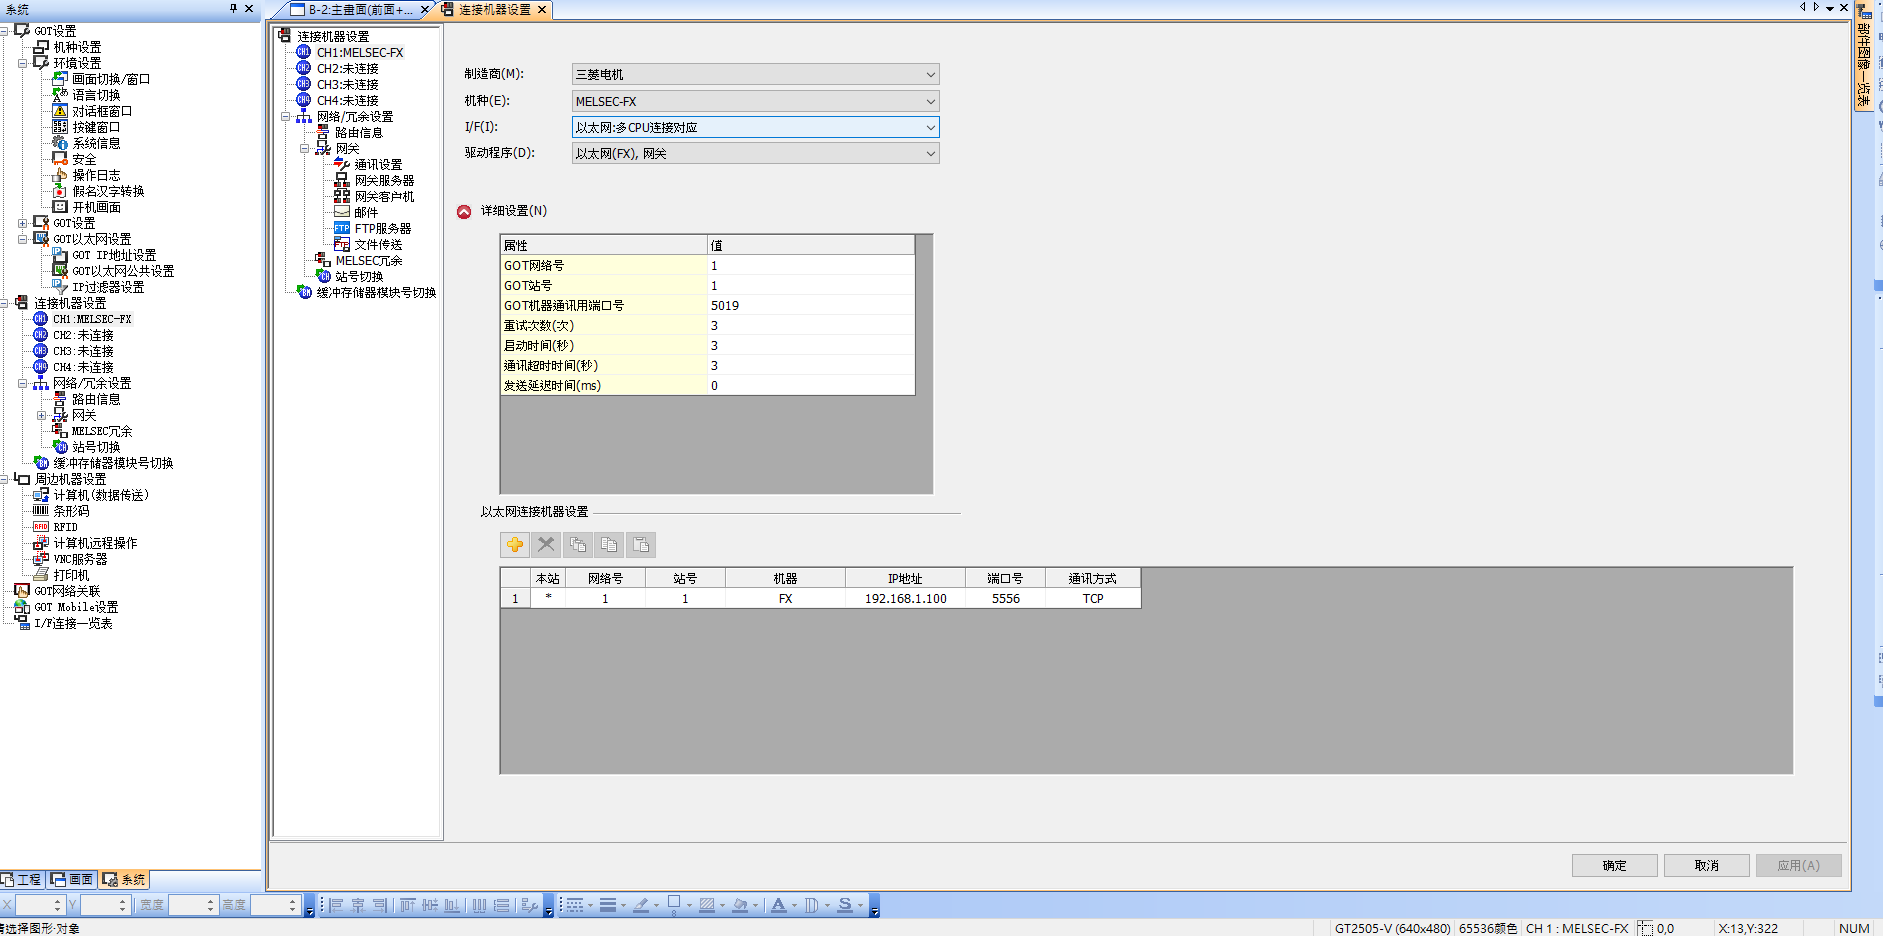Expand the GOT设置 node under 环境设置
Screen dimensions: 1883x936
tap(23, 223)
